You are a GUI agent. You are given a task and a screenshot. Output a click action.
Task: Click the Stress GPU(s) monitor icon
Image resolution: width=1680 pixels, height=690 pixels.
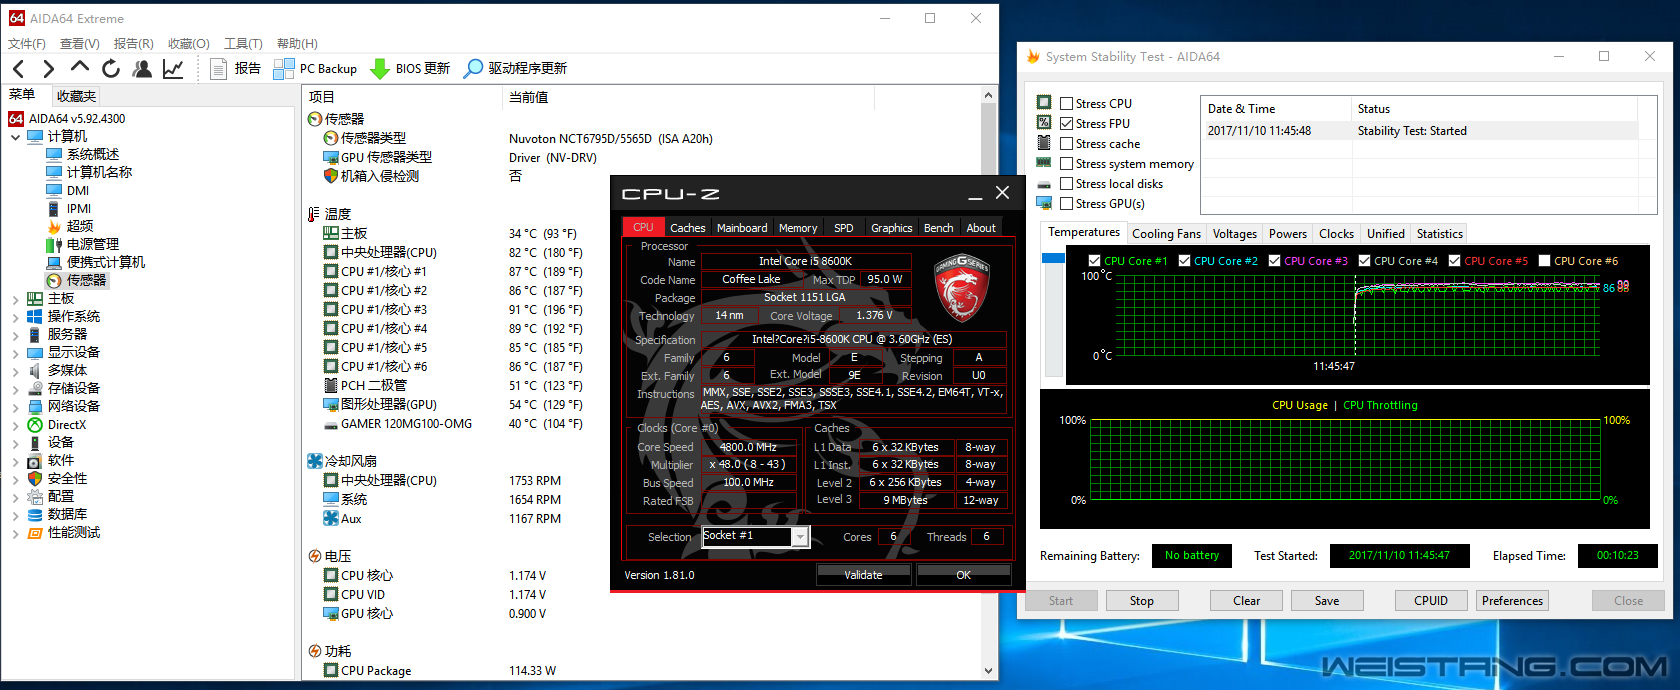pos(1044,202)
